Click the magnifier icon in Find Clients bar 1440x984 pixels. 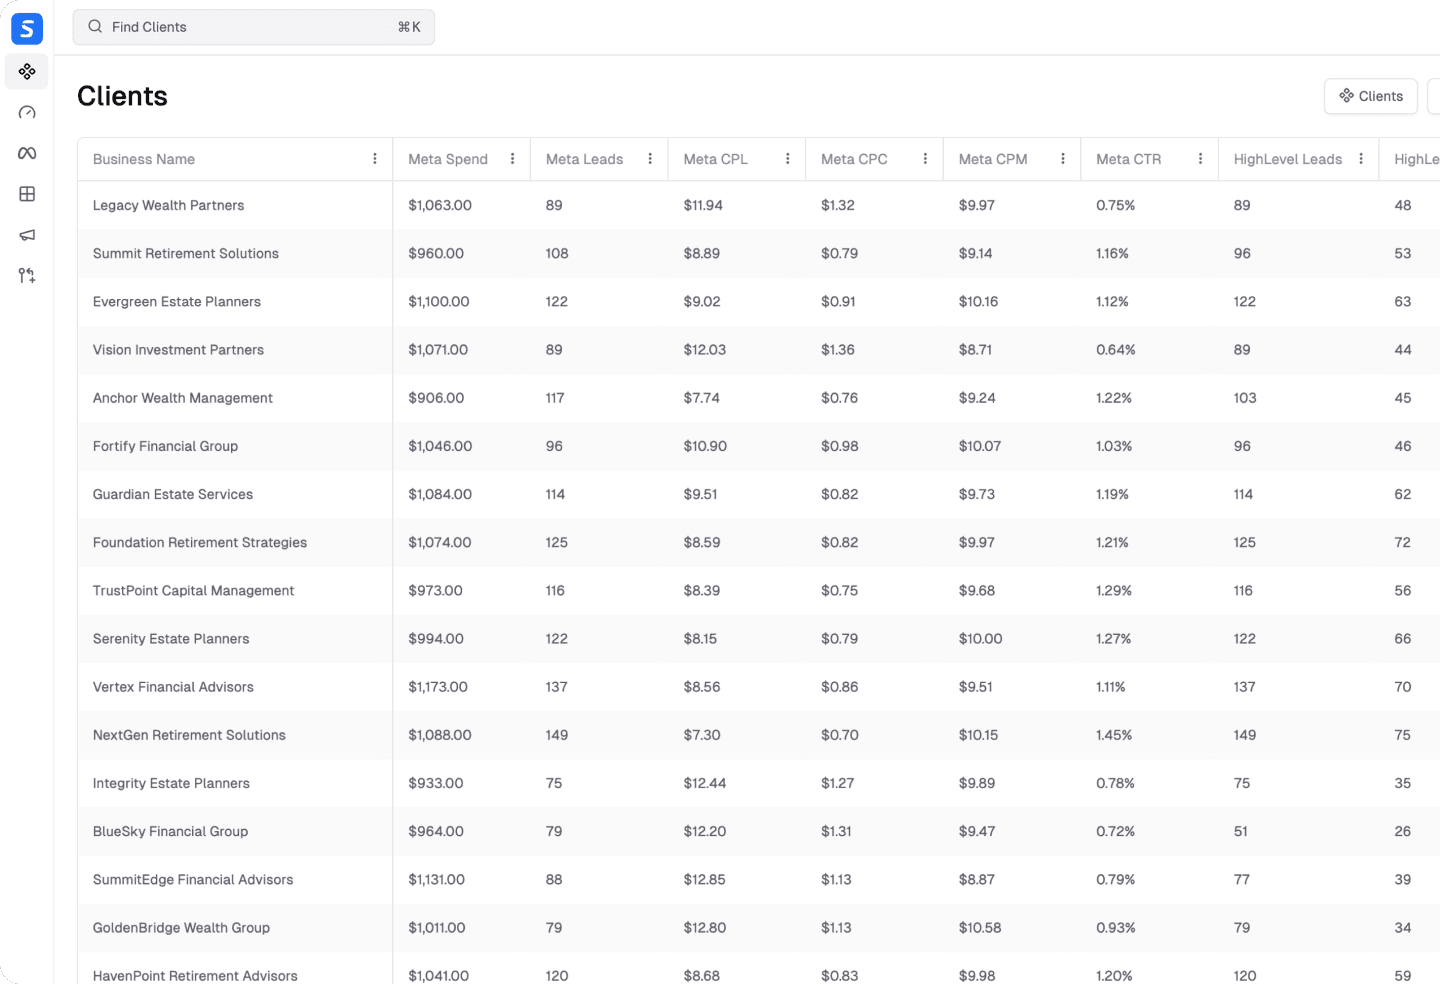(95, 27)
